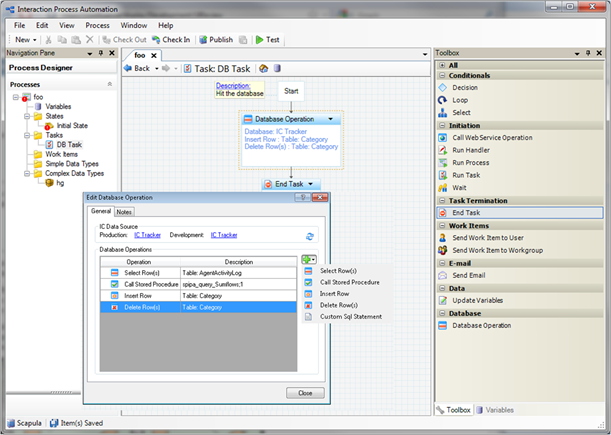Select the Loop toolbox item

[460, 100]
